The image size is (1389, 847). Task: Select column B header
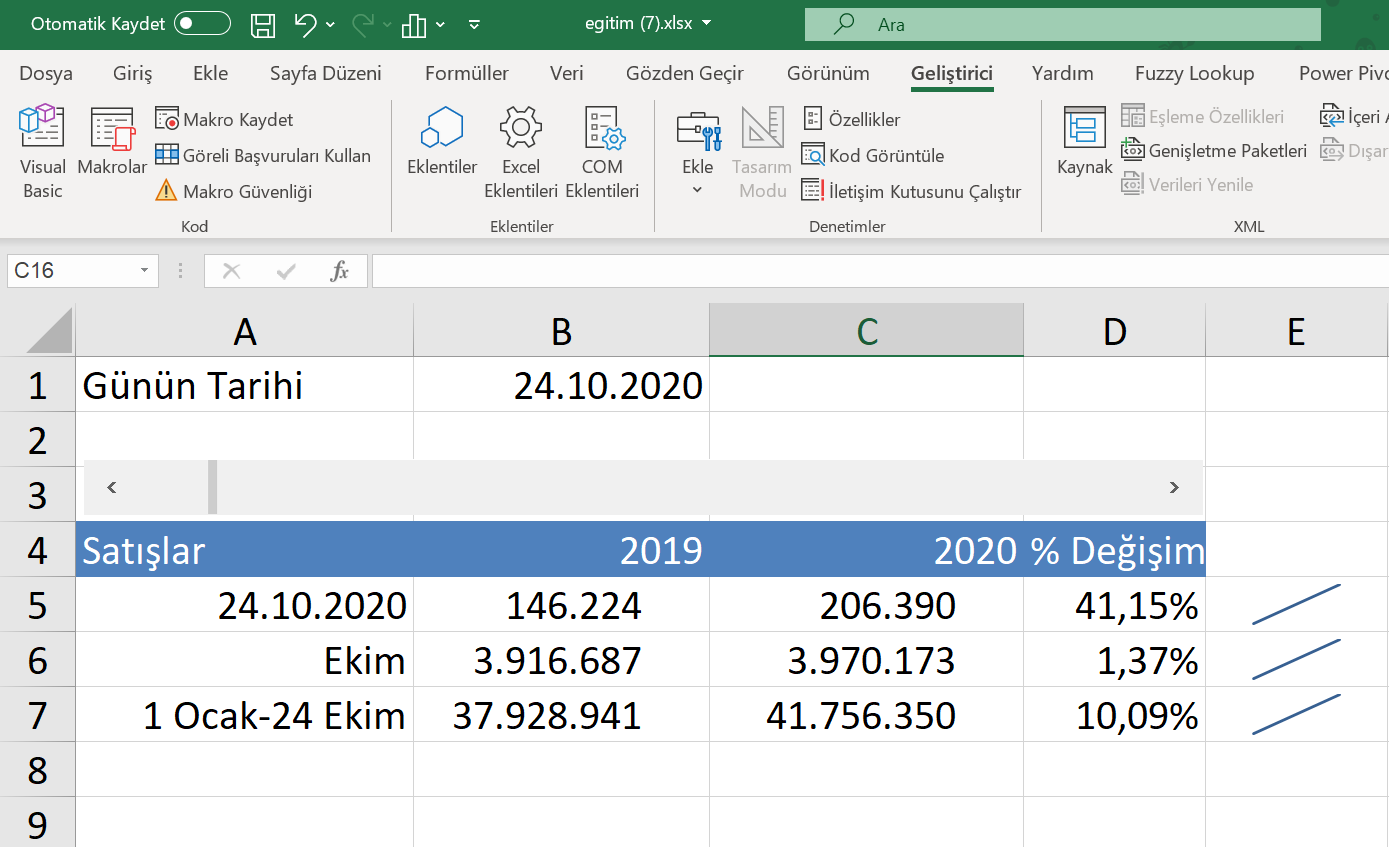(562, 331)
